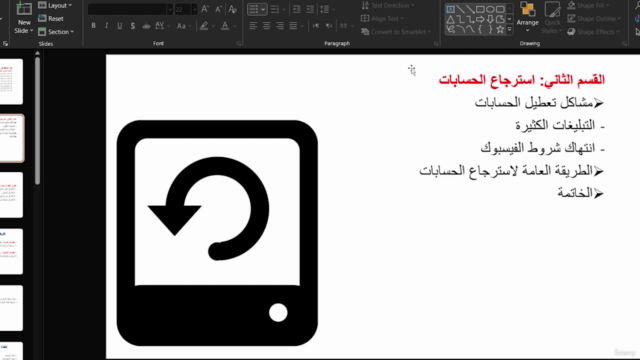
Task: Open columns options
Action: click(346, 26)
